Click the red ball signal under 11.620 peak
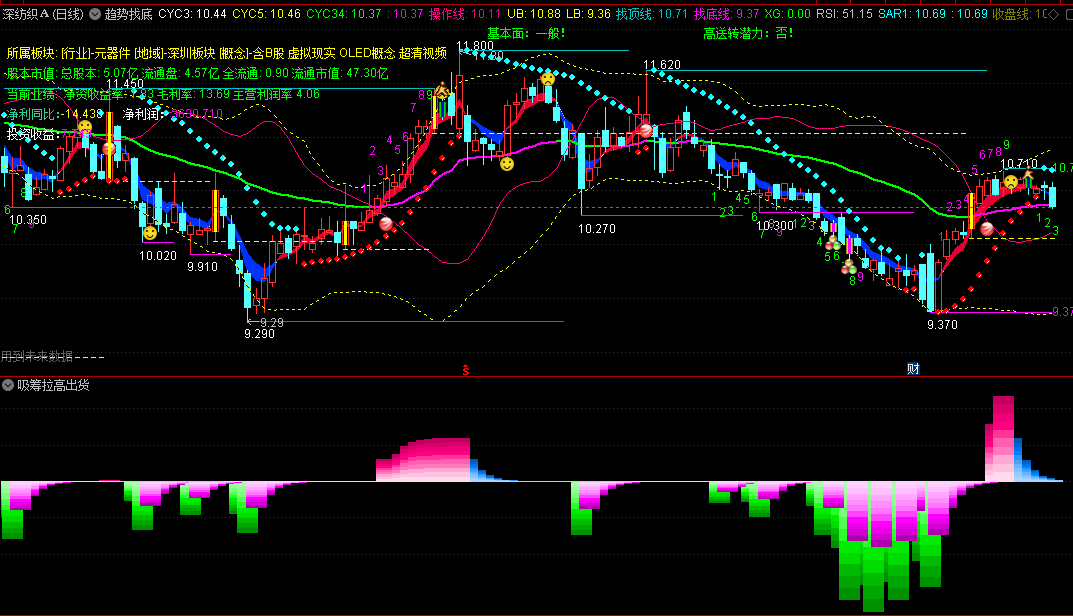Image resolution: width=1073 pixels, height=616 pixels. (x=646, y=130)
